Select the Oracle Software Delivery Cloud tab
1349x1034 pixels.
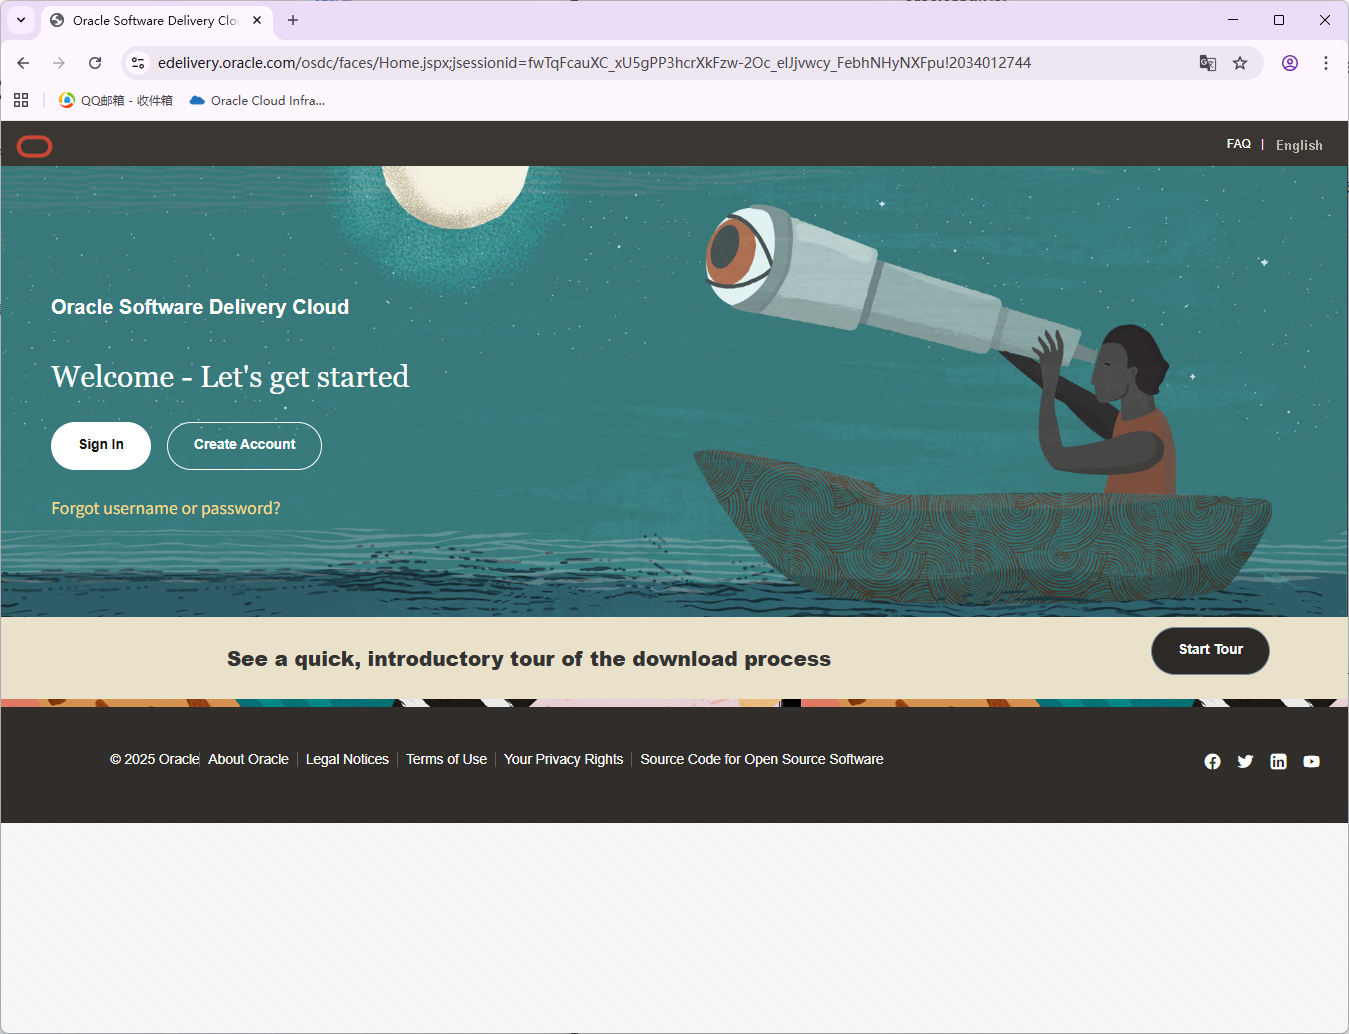[x=156, y=20]
